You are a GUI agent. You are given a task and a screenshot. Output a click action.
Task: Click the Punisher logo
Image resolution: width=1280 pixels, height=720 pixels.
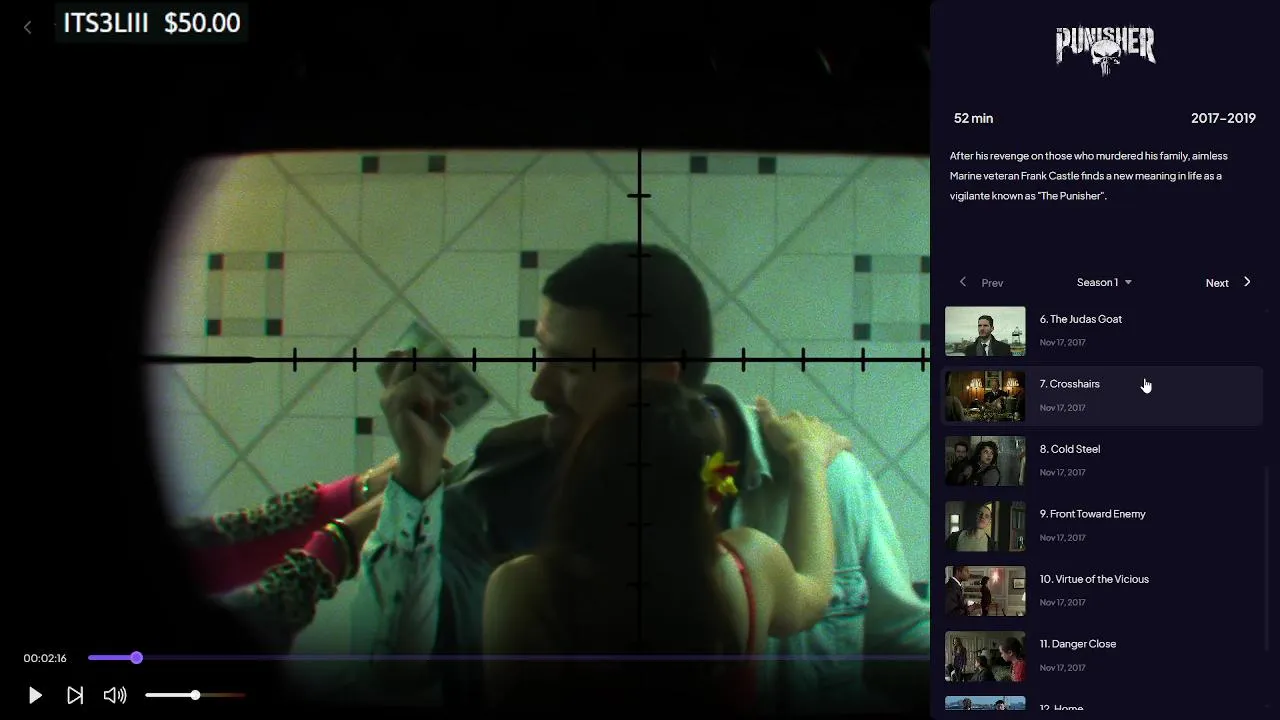pyautogui.click(x=1106, y=50)
